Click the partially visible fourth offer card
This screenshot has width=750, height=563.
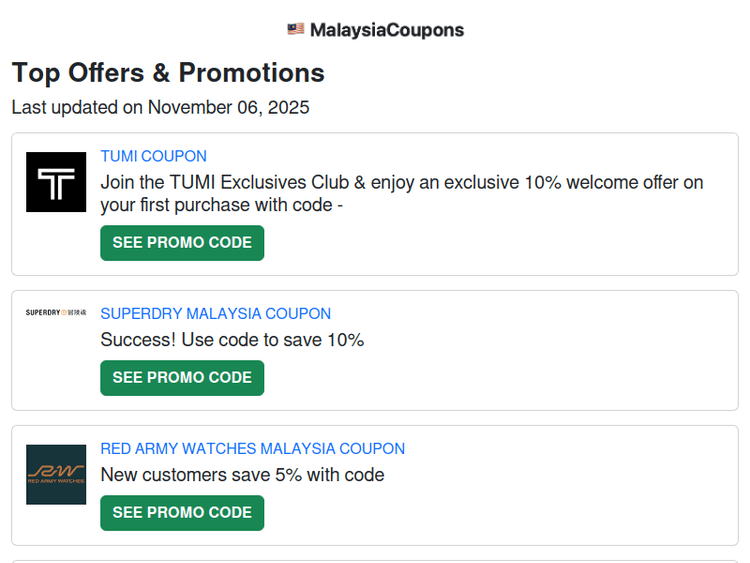click(375, 561)
